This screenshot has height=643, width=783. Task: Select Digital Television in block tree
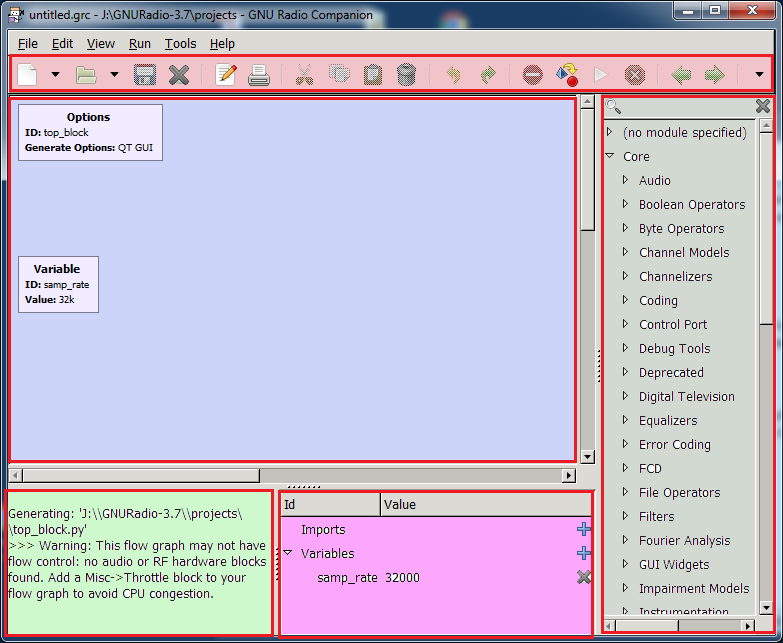pyautogui.click(x=687, y=396)
